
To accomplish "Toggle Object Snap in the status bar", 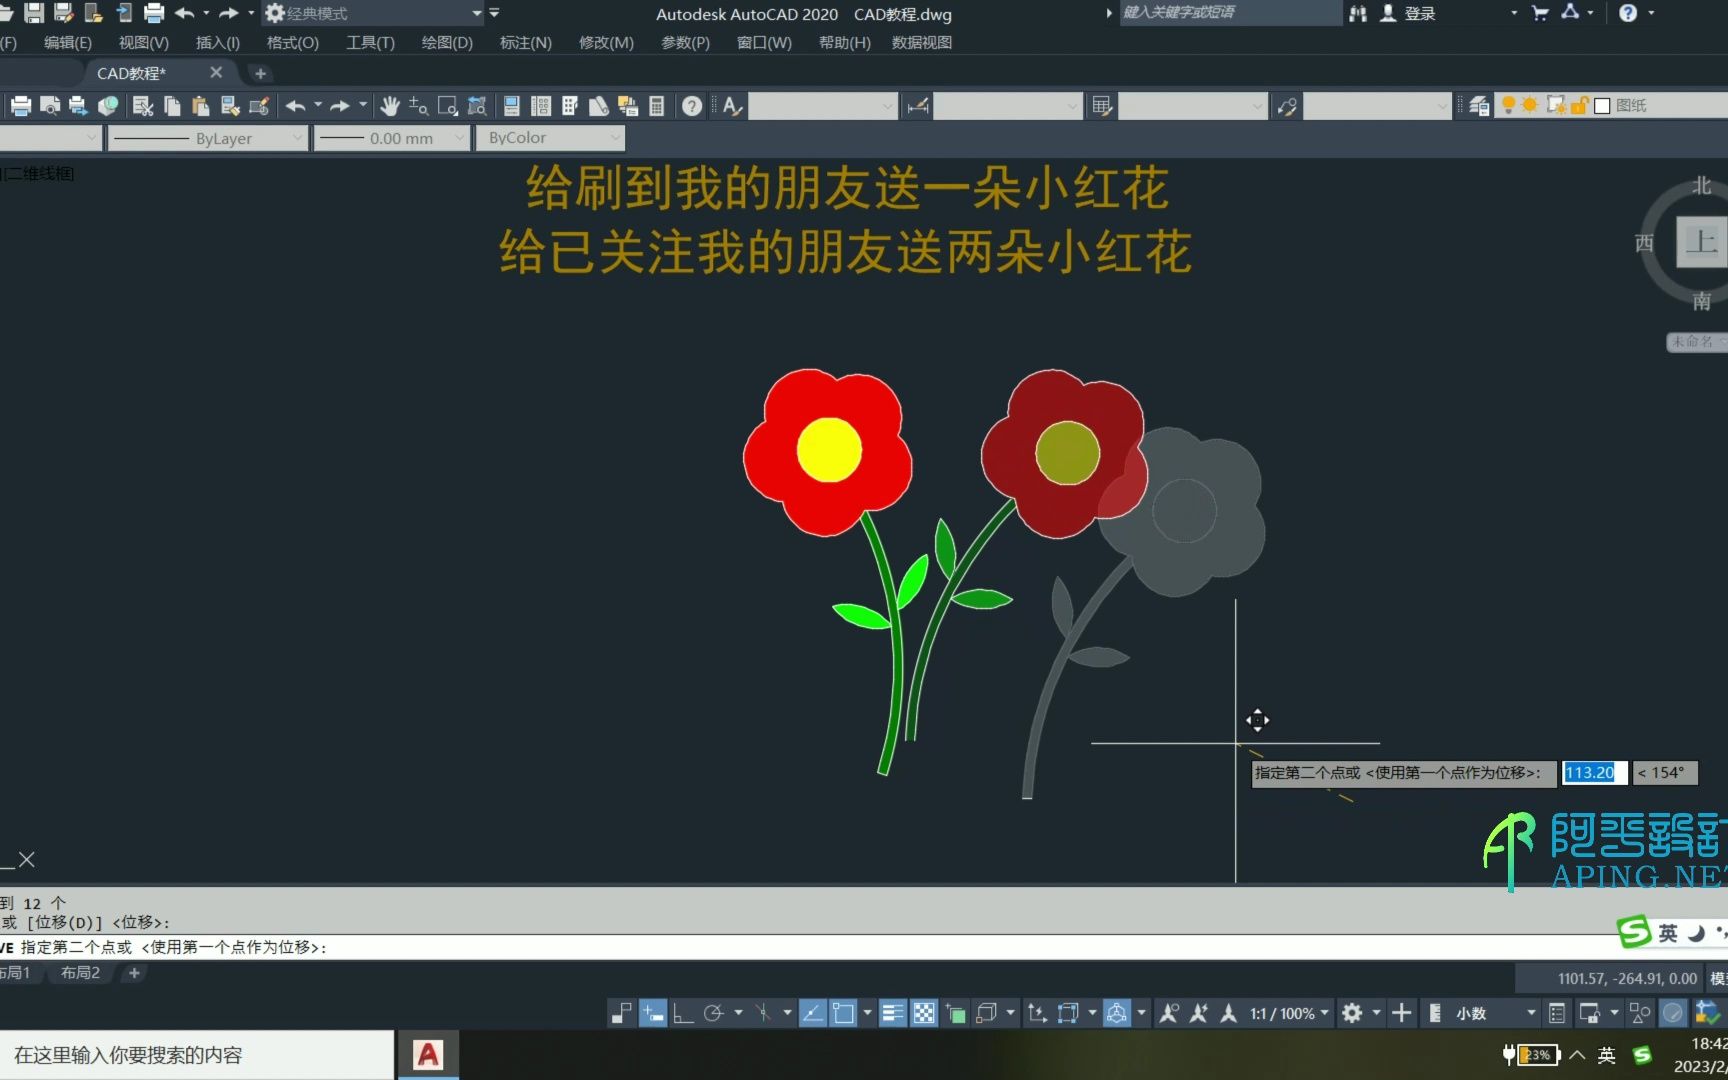I will point(843,1013).
